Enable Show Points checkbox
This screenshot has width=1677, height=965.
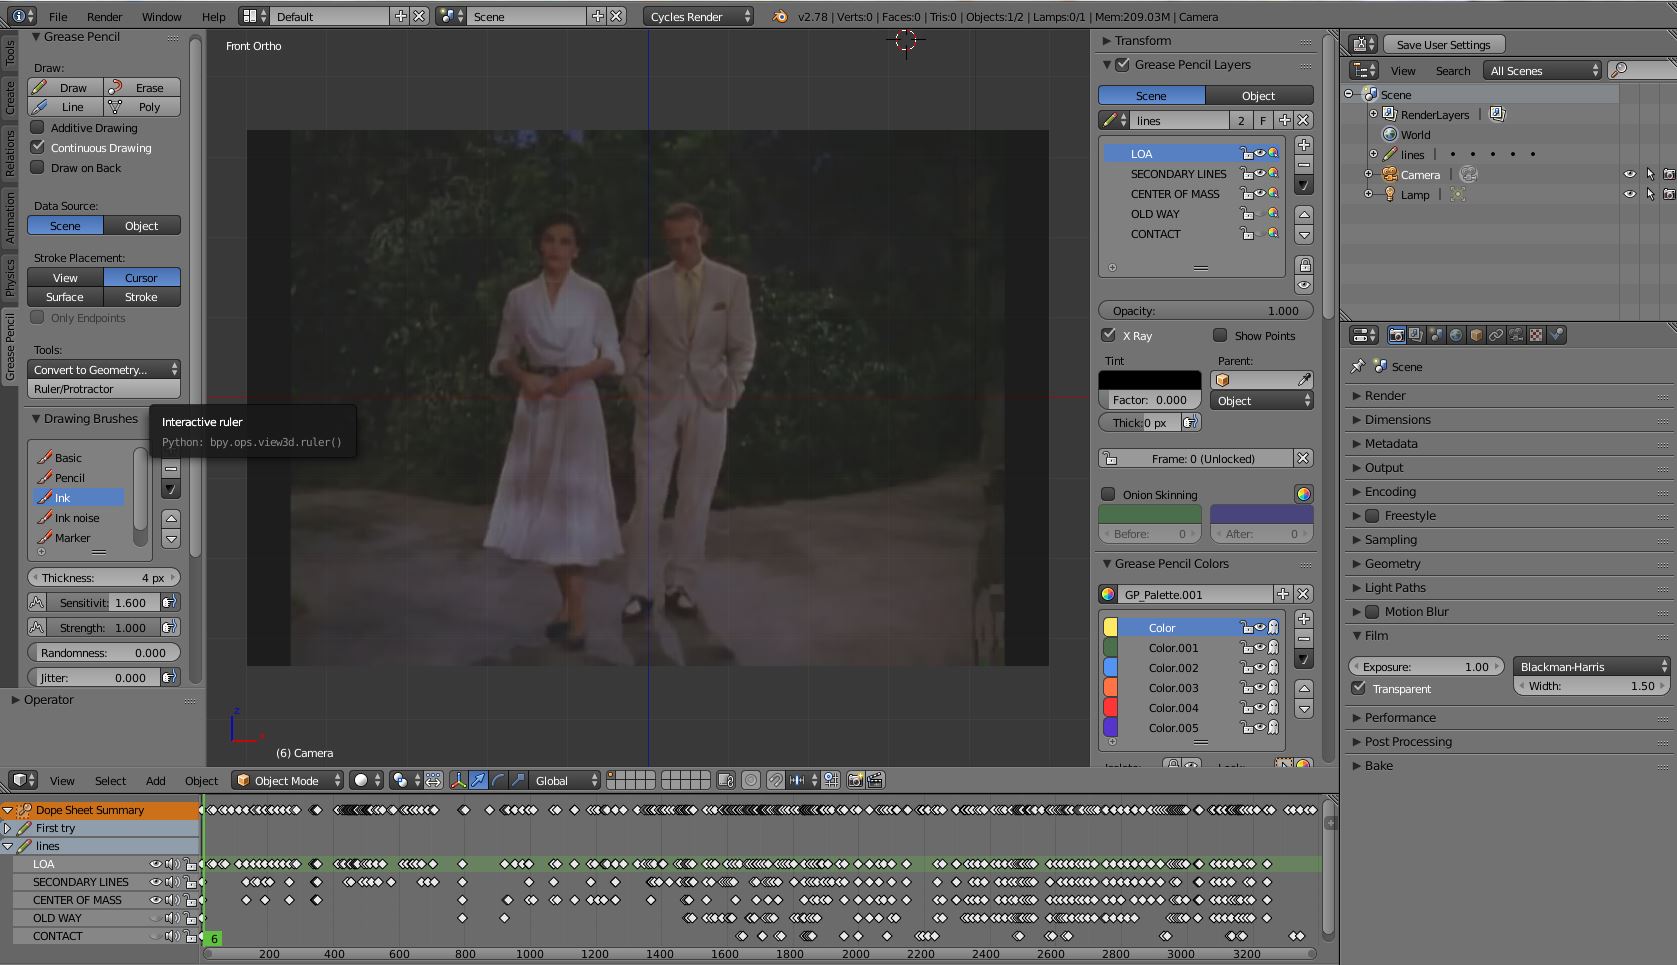tap(1220, 335)
